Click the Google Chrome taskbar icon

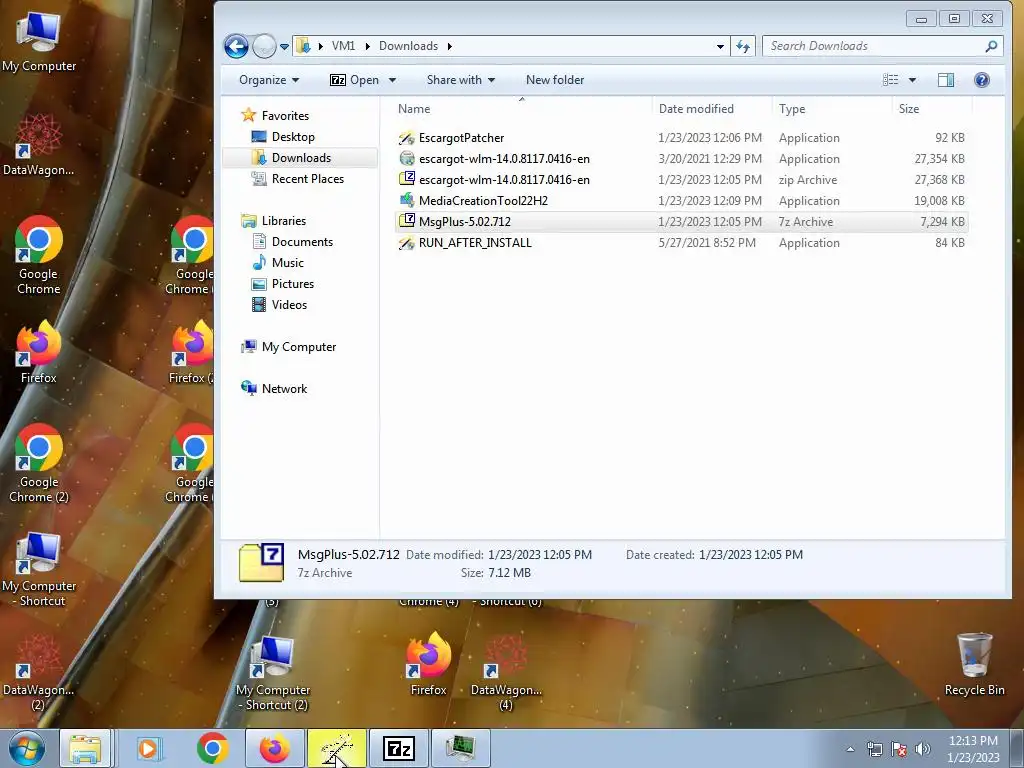pos(212,748)
